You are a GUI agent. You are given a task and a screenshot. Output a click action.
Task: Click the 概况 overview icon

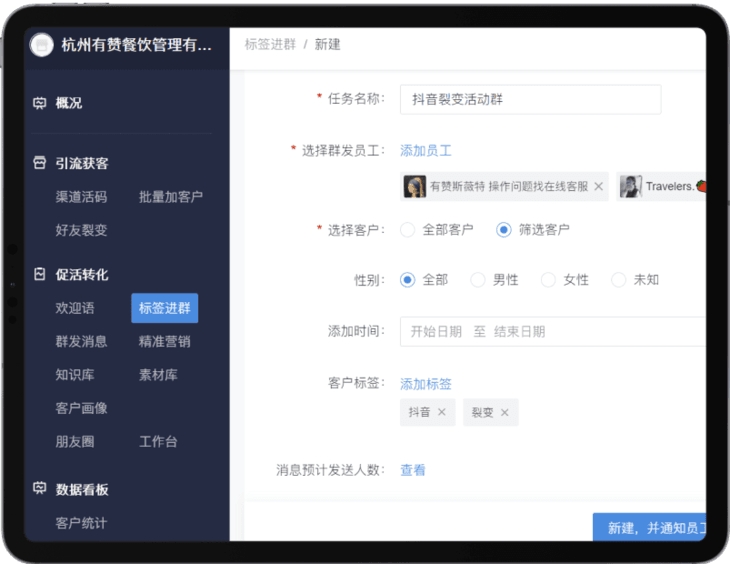click(x=40, y=103)
